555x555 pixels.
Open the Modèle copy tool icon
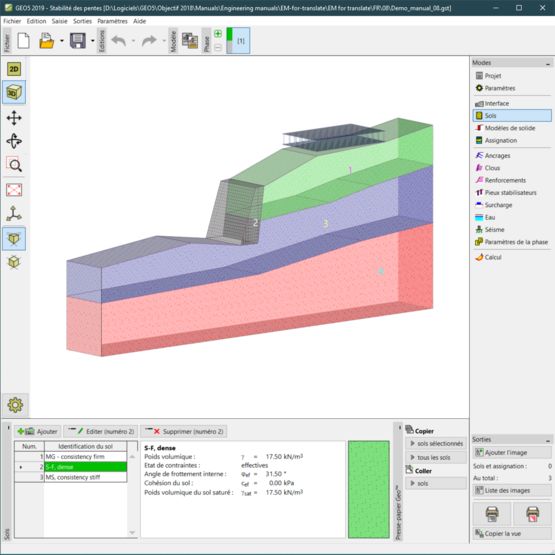pyautogui.click(x=190, y=40)
